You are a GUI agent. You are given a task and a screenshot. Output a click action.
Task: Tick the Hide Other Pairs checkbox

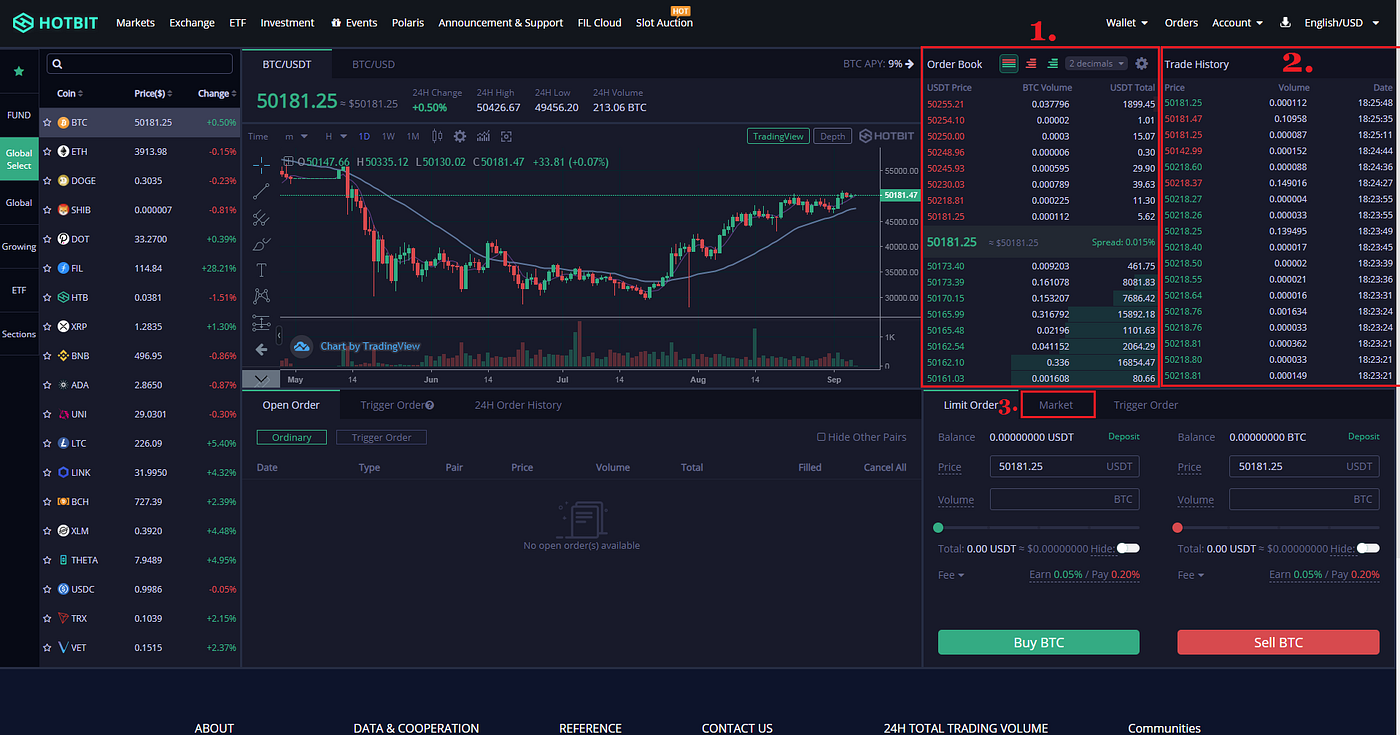(822, 437)
